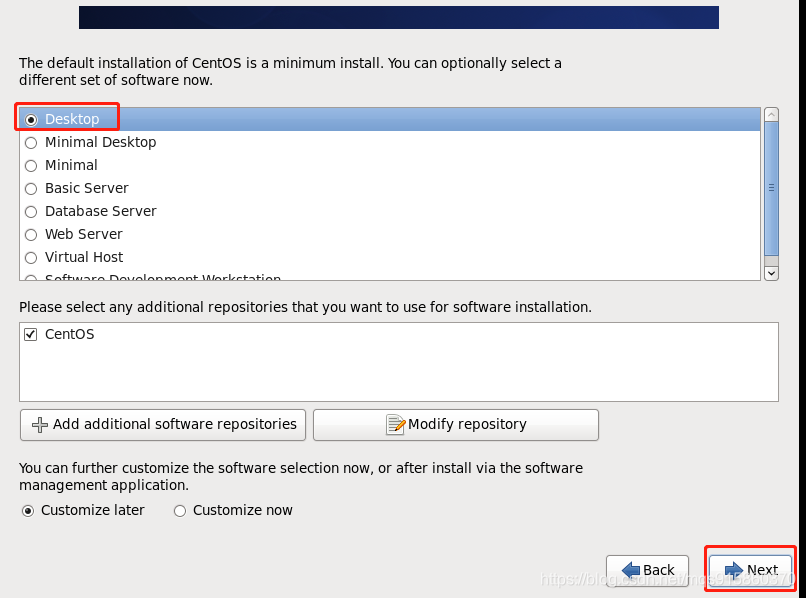Image resolution: width=806 pixels, height=598 pixels.
Task: Click the software list scroll-down arrow
Action: (x=772, y=274)
